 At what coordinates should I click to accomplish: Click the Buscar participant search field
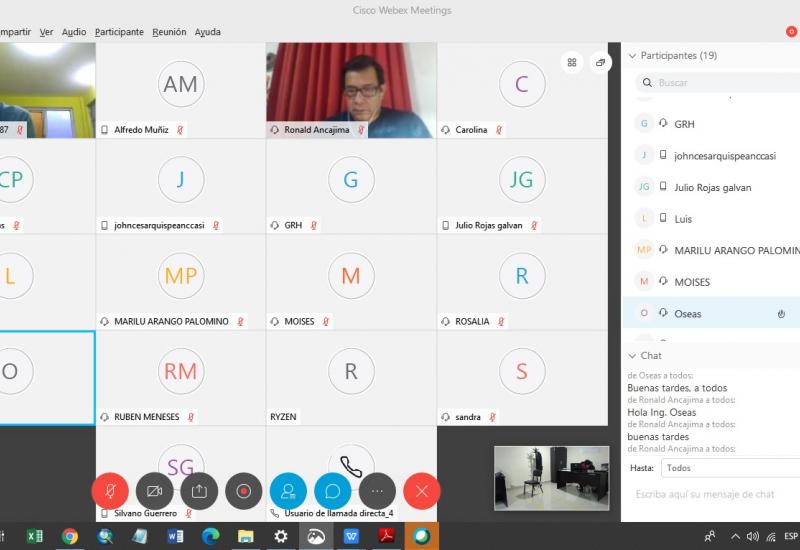[725, 83]
